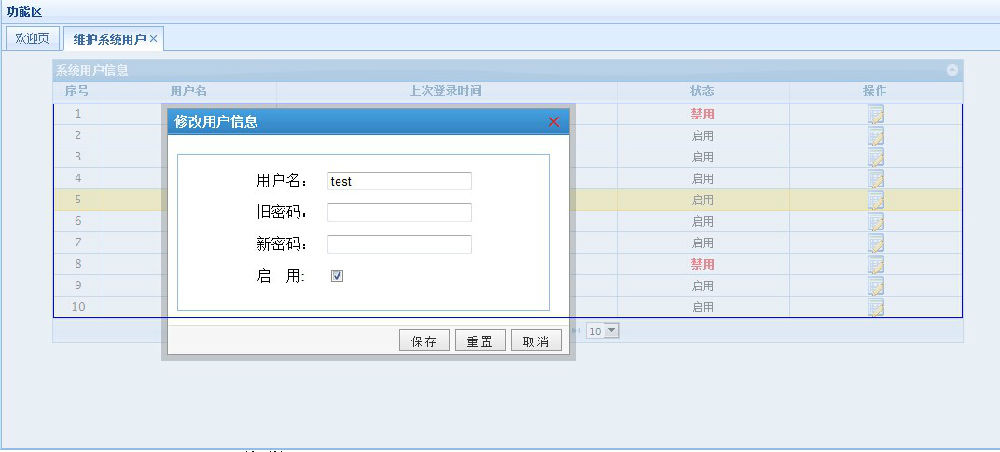This screenshot has width=1000, height=452.
Task: Switch to the 欢迎页 tab
Action: 31,39
